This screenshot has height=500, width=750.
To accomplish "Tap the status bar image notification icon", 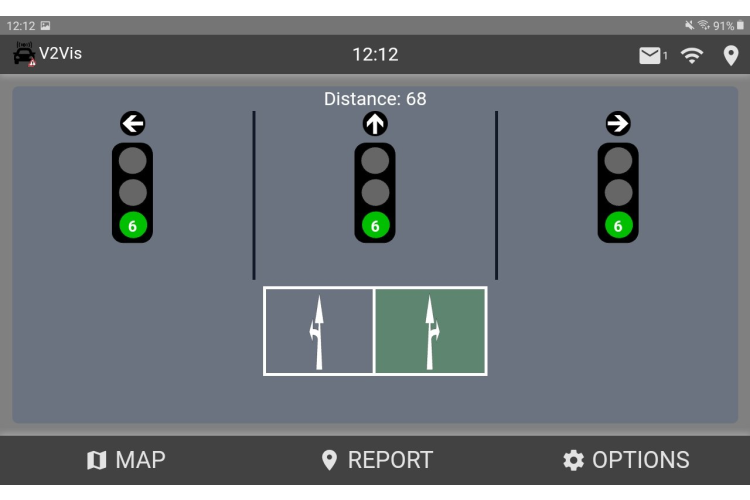I will [45, 25].
